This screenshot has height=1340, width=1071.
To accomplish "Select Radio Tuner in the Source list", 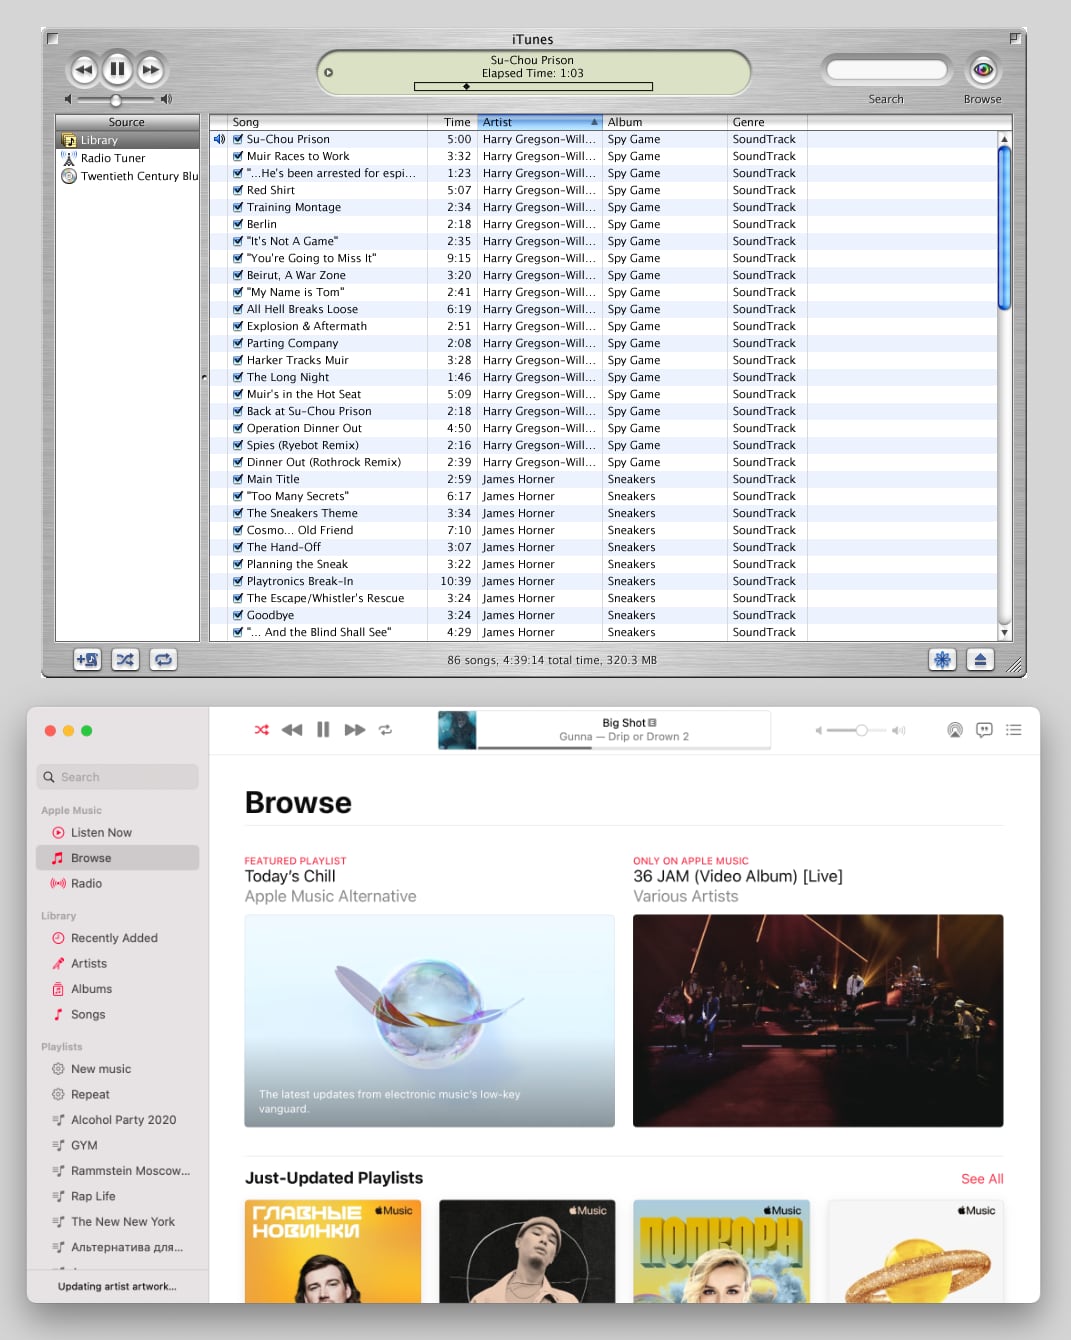I will pyautogui.click(x=127, y=158).
